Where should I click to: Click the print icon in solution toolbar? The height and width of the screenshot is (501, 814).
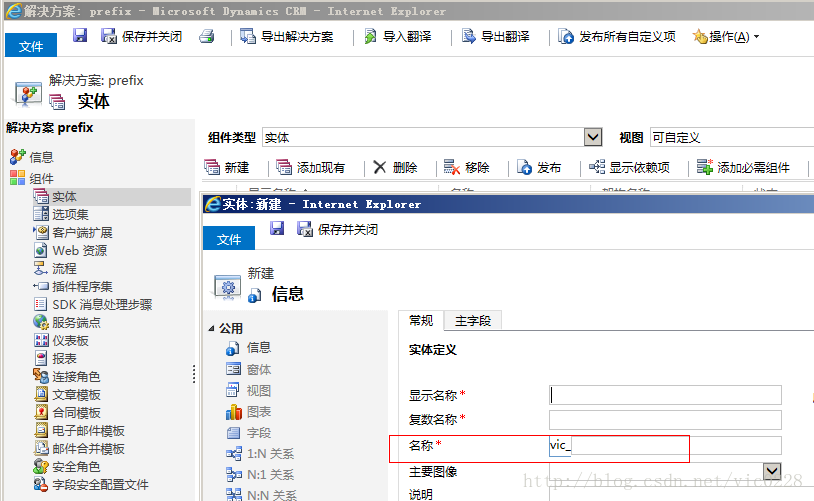[x=207, y=36]
